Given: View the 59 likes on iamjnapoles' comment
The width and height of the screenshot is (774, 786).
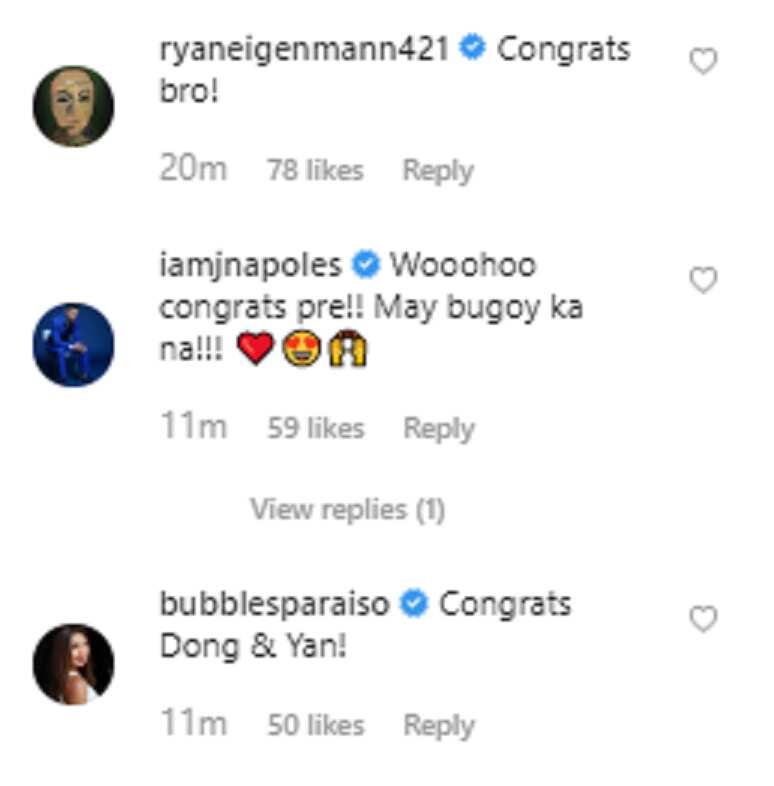Looking at the screenshot, I should click(316, 428).
